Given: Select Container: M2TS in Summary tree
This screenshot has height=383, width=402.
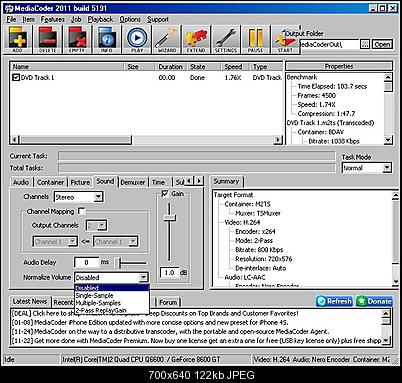Looking at the screenshot, I should (x=247, y=204).
